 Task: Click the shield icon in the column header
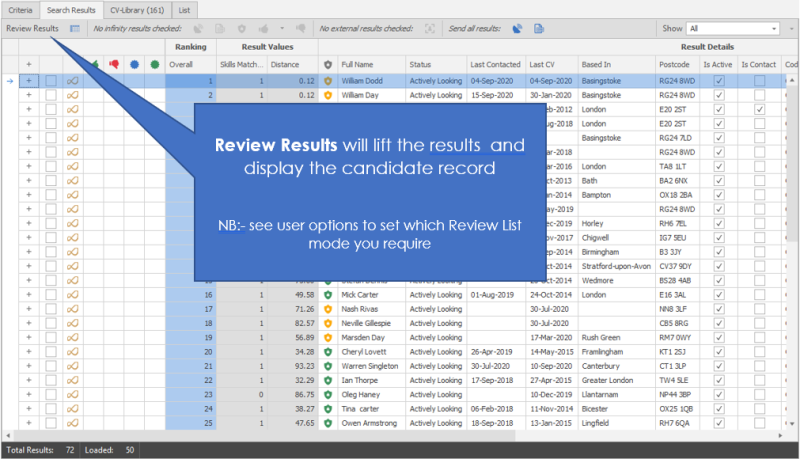click(327, 64)
